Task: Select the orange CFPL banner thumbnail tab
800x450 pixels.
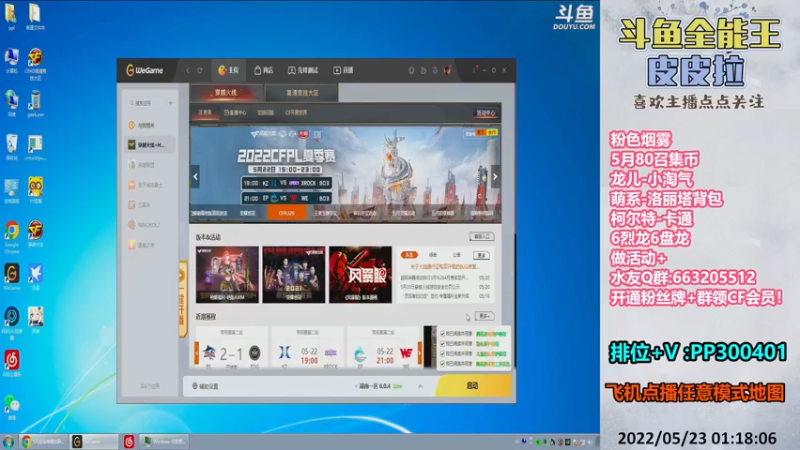Action: click(x=287, y=213)
